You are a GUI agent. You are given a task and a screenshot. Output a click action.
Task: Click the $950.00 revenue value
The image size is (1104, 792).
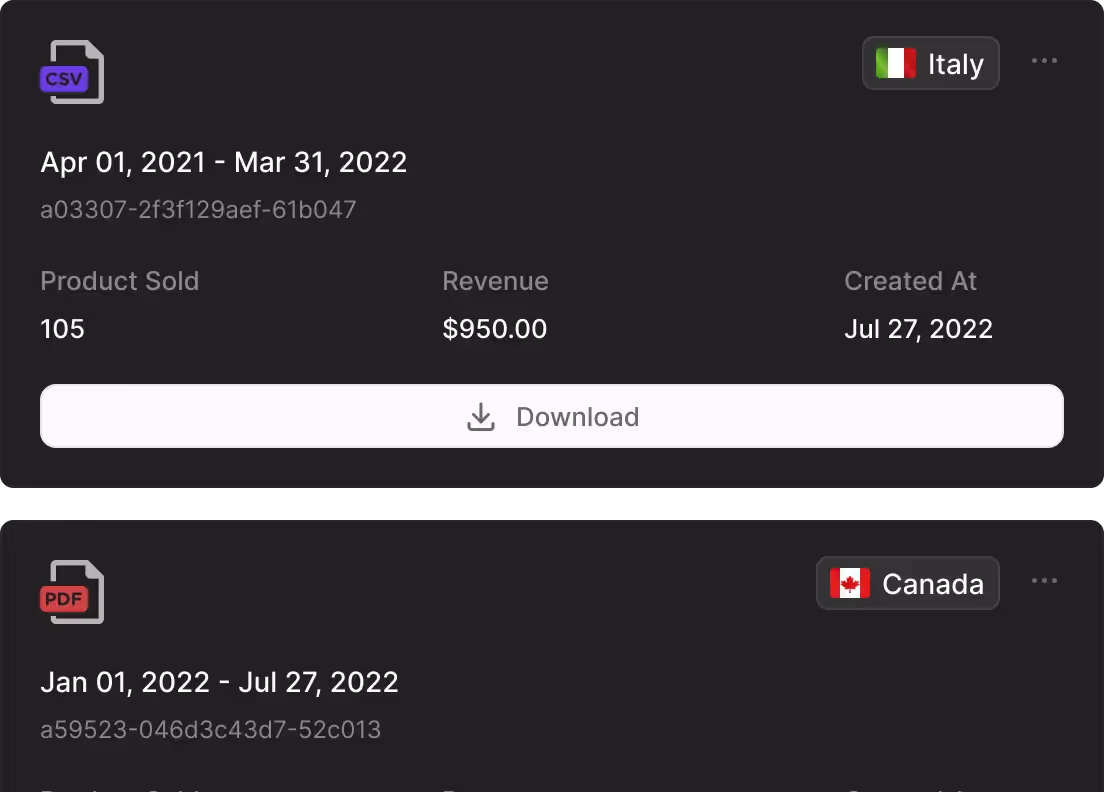(x=495, y=329)
